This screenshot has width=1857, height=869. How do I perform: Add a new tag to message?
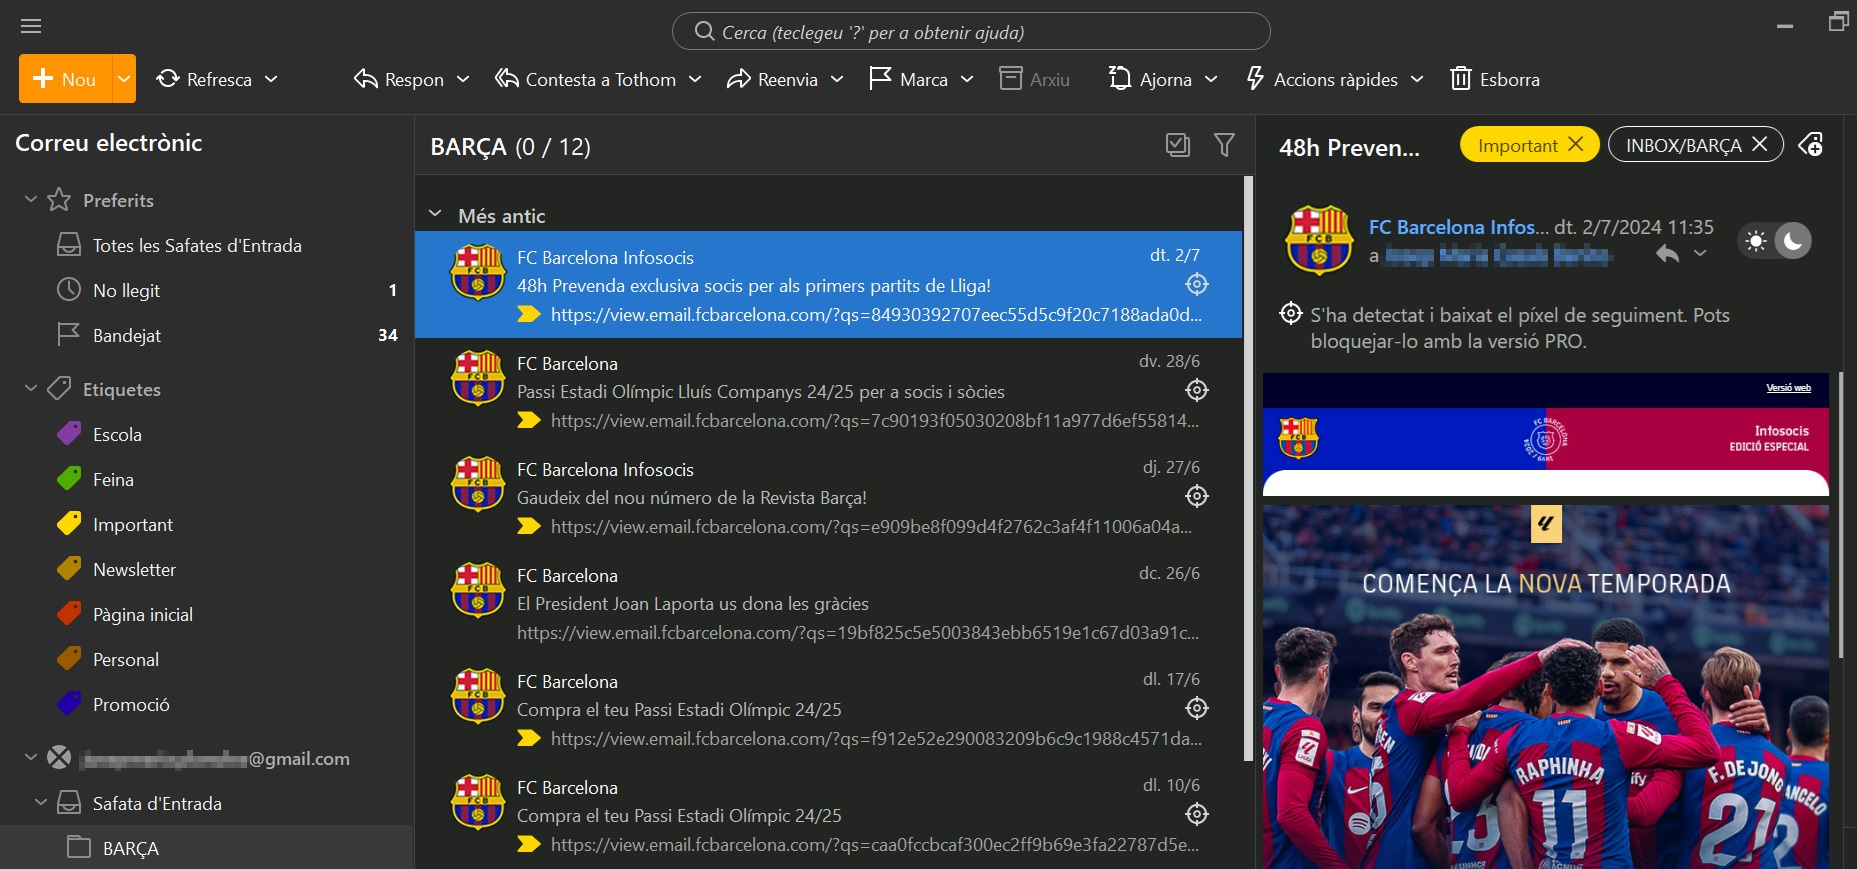(x=1811, y=145)
